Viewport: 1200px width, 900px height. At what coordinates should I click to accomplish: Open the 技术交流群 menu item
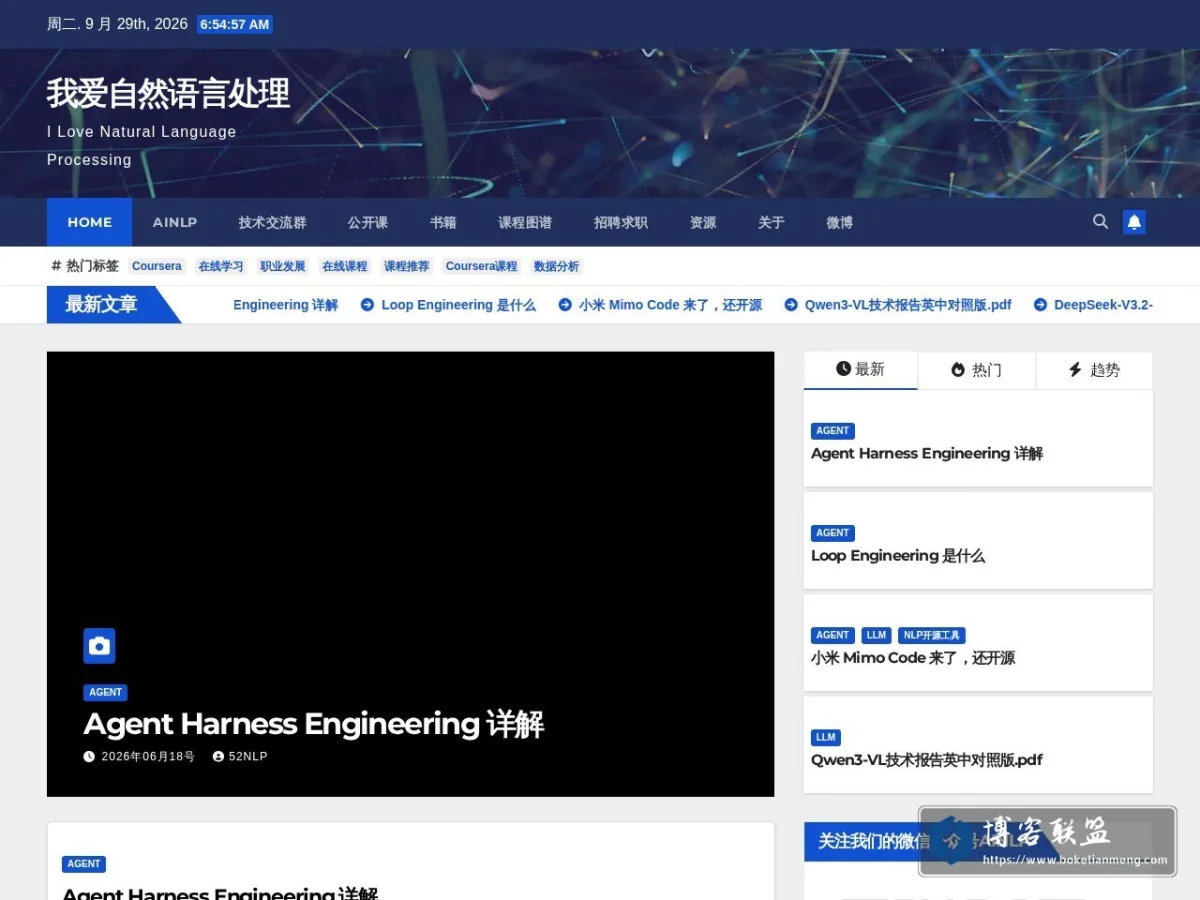tap(272, 222)
